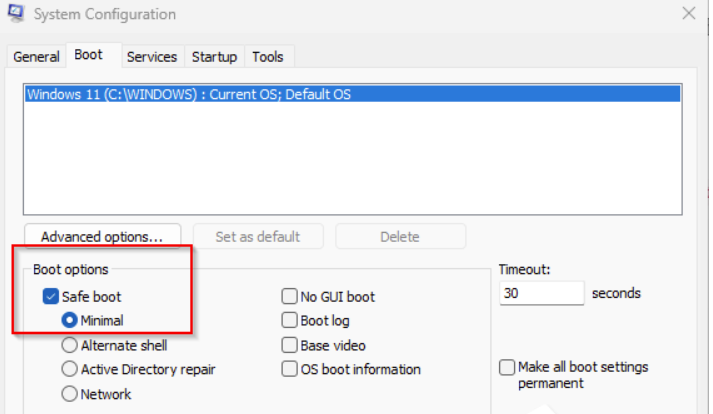Viewport: 713px width, 414px height.
Task: Open the Services tab
Action: (x=152, y=57)
